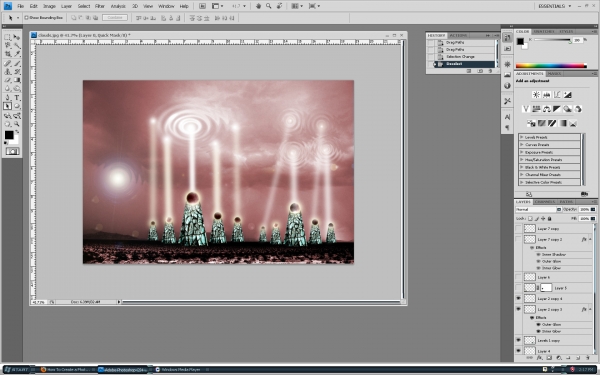
Task: Click the Windows Start button
Action: pos(16,370)
